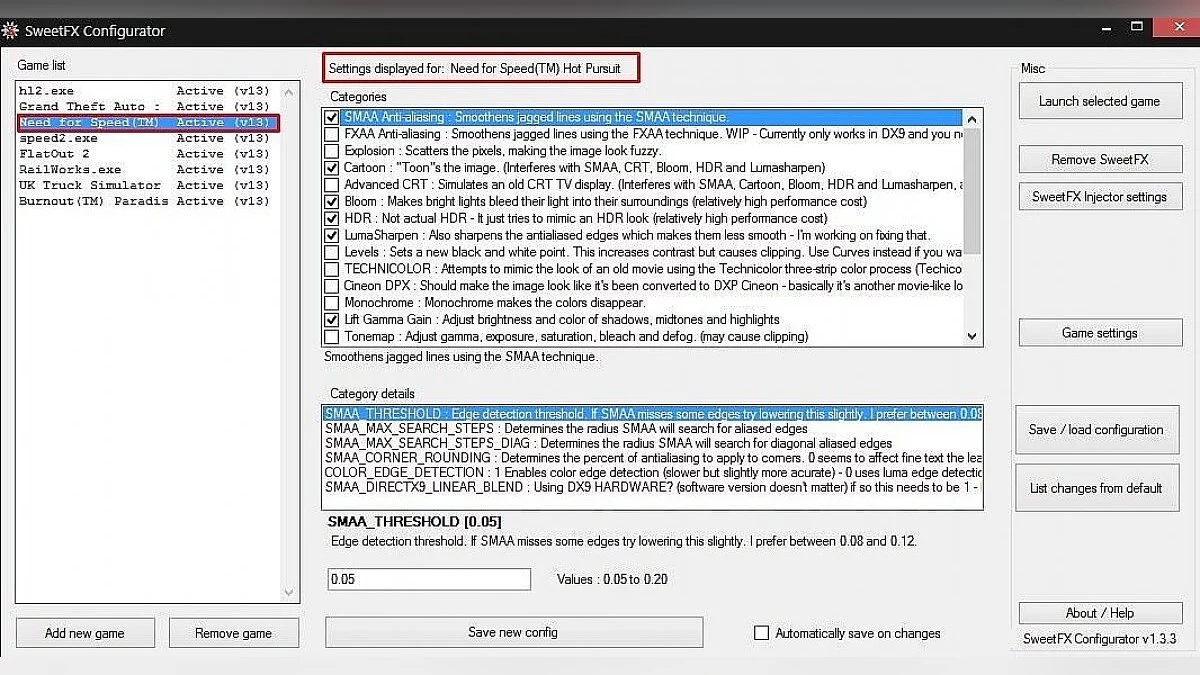Click the SMAA_THRESHOLD value input field
Viewport: 1200px width, 675px height.
[x=429, y=579]
